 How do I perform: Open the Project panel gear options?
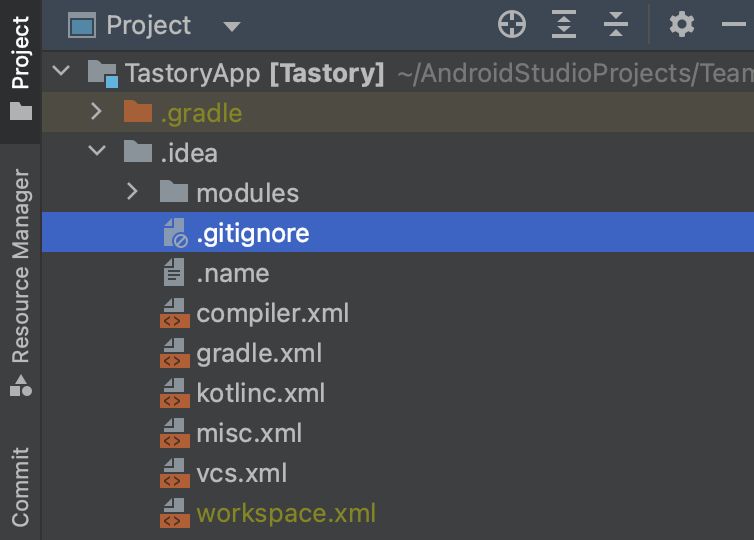pos(682,24)
